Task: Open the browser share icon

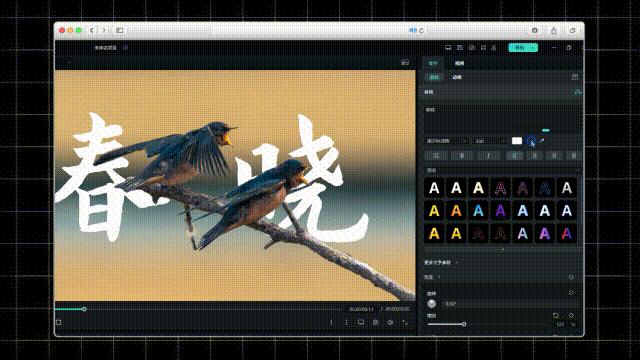Action: (x=554, y=30)
